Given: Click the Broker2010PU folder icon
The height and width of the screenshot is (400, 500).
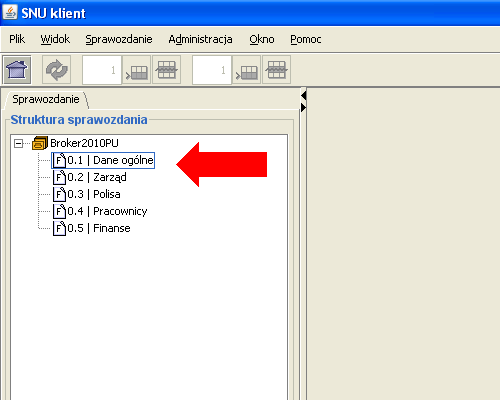Looking at the screenshot, I should 40,143.
